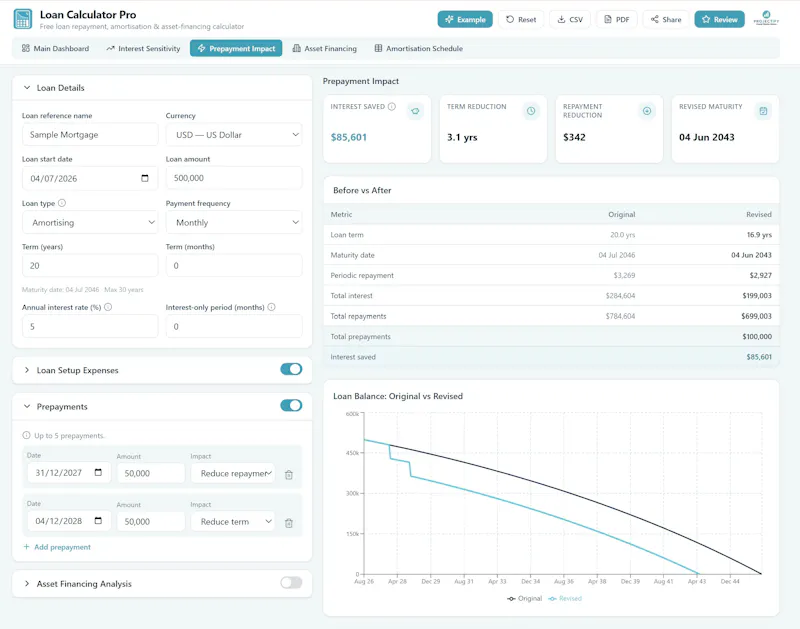800x629 pixels.
Task: Toggle Loan Setup Expenses switch off
Action: point(291,369)
